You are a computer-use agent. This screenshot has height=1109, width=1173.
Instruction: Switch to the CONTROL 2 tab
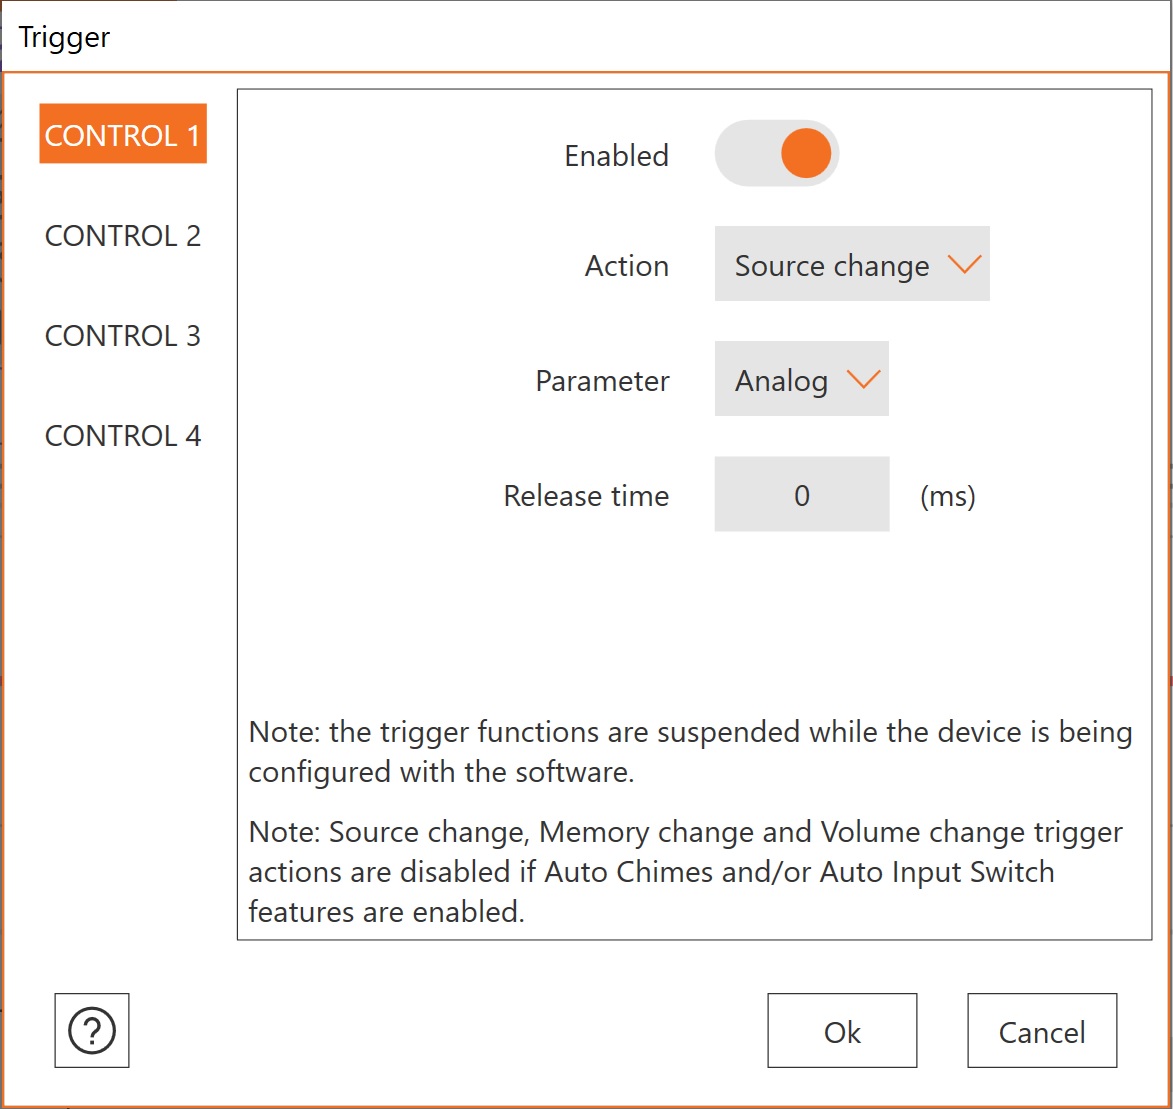coord(123,236)
